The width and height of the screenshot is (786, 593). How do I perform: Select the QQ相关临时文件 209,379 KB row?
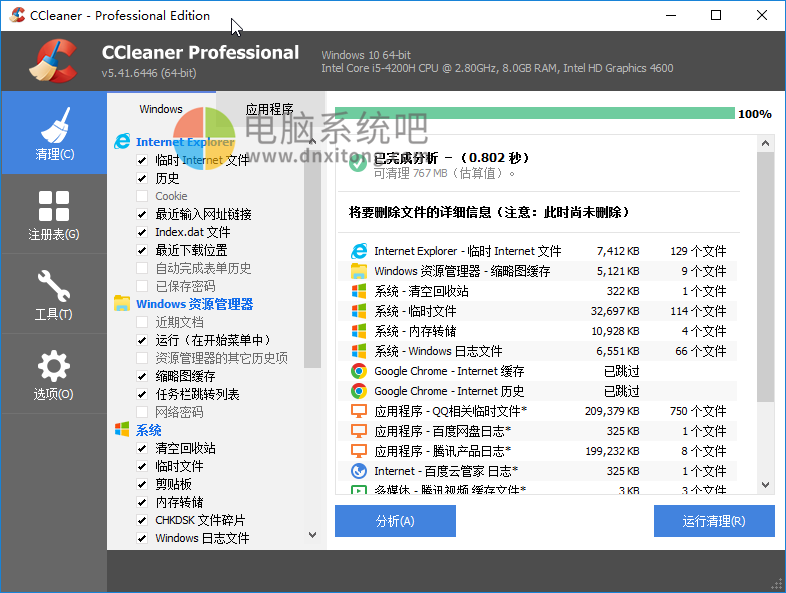538,411
